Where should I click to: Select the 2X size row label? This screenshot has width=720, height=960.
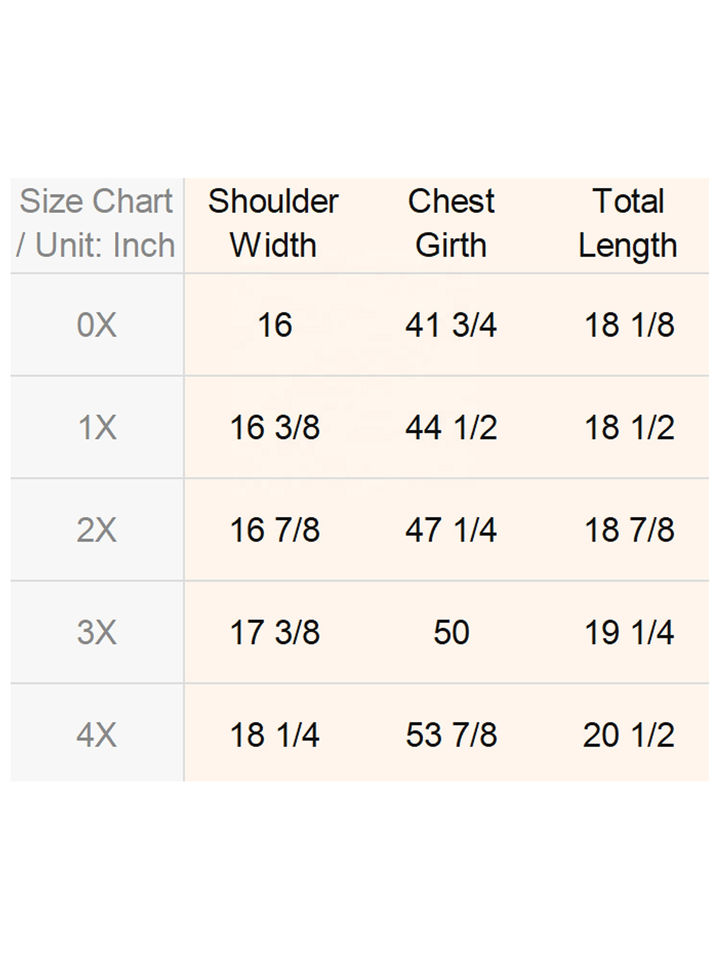point(96,530)
